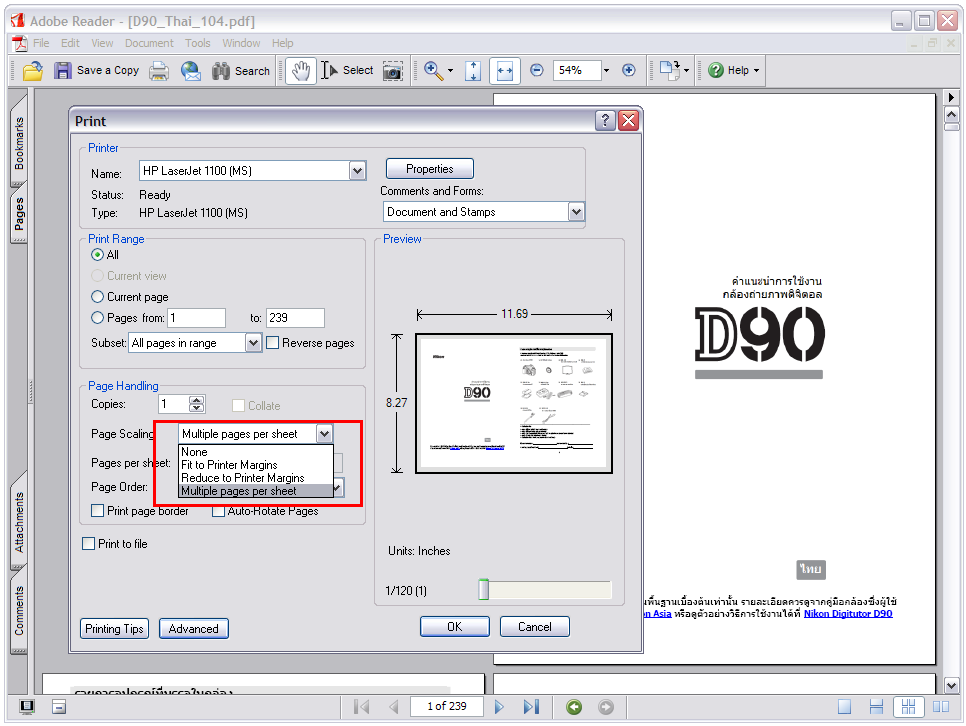
Task: Jump to last page of document
Action: coord(531,707)
